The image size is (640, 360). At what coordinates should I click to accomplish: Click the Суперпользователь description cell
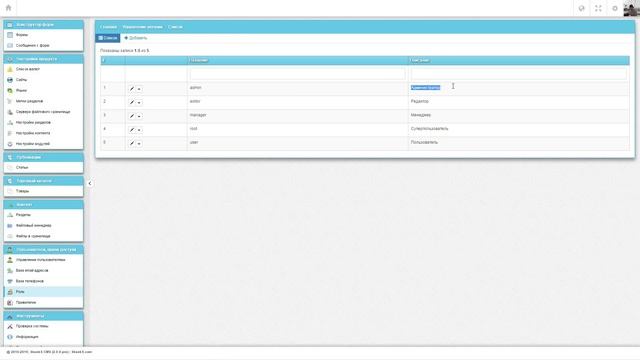(x=519, y=129)
